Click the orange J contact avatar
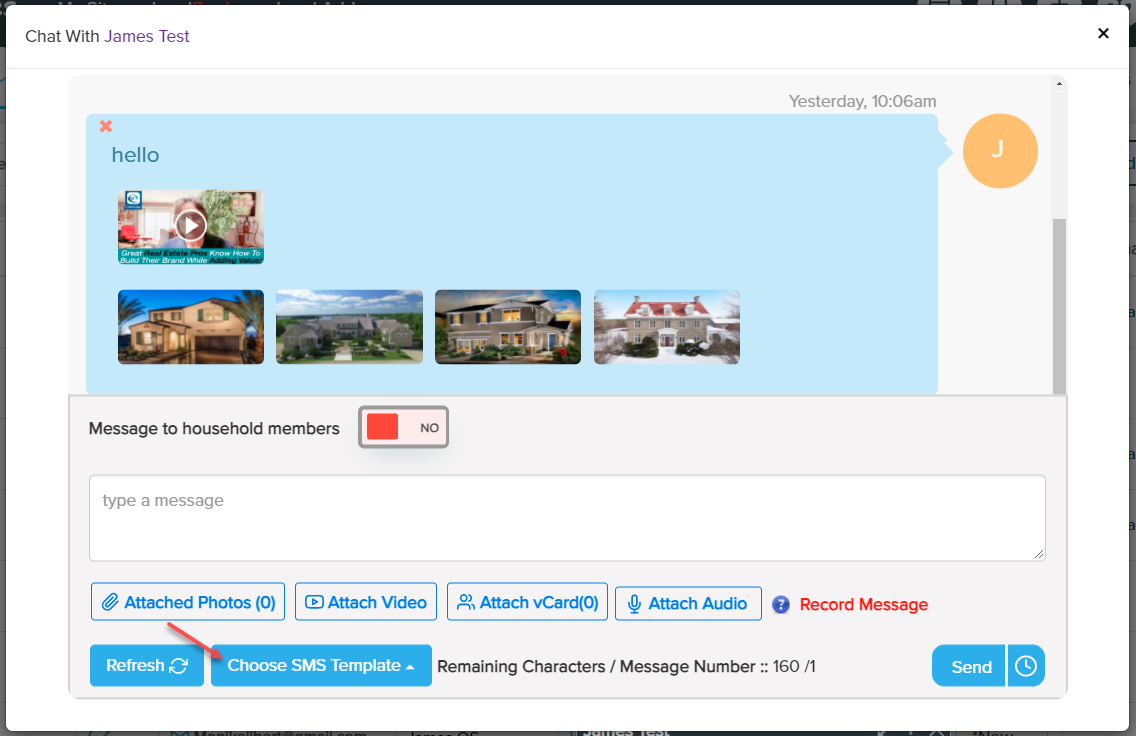Image resolution: width=1136 pixels, height=736 pixels. (999, 151)
